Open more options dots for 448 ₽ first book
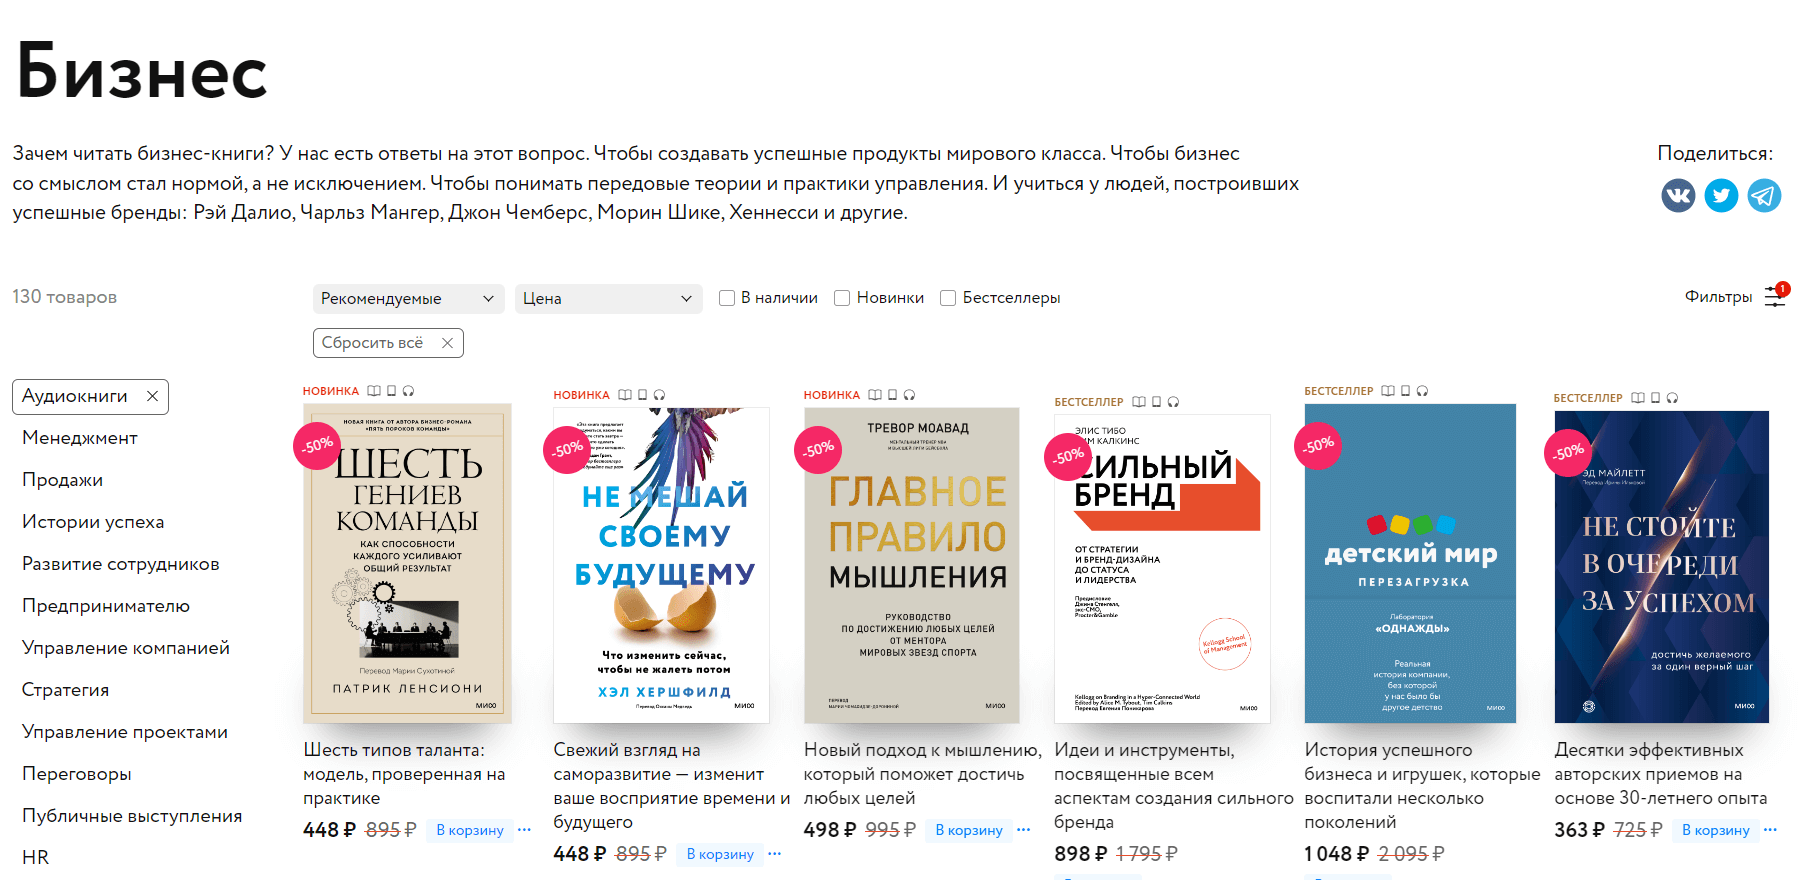The height and width of the screenshot is (880, 1798). point(524,830)
